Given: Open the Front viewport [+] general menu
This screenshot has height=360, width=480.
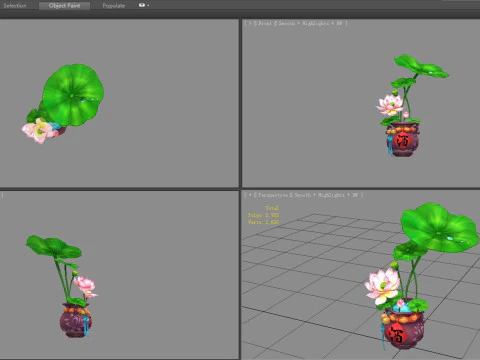Looking at the screenshot, I should [250, 23].
